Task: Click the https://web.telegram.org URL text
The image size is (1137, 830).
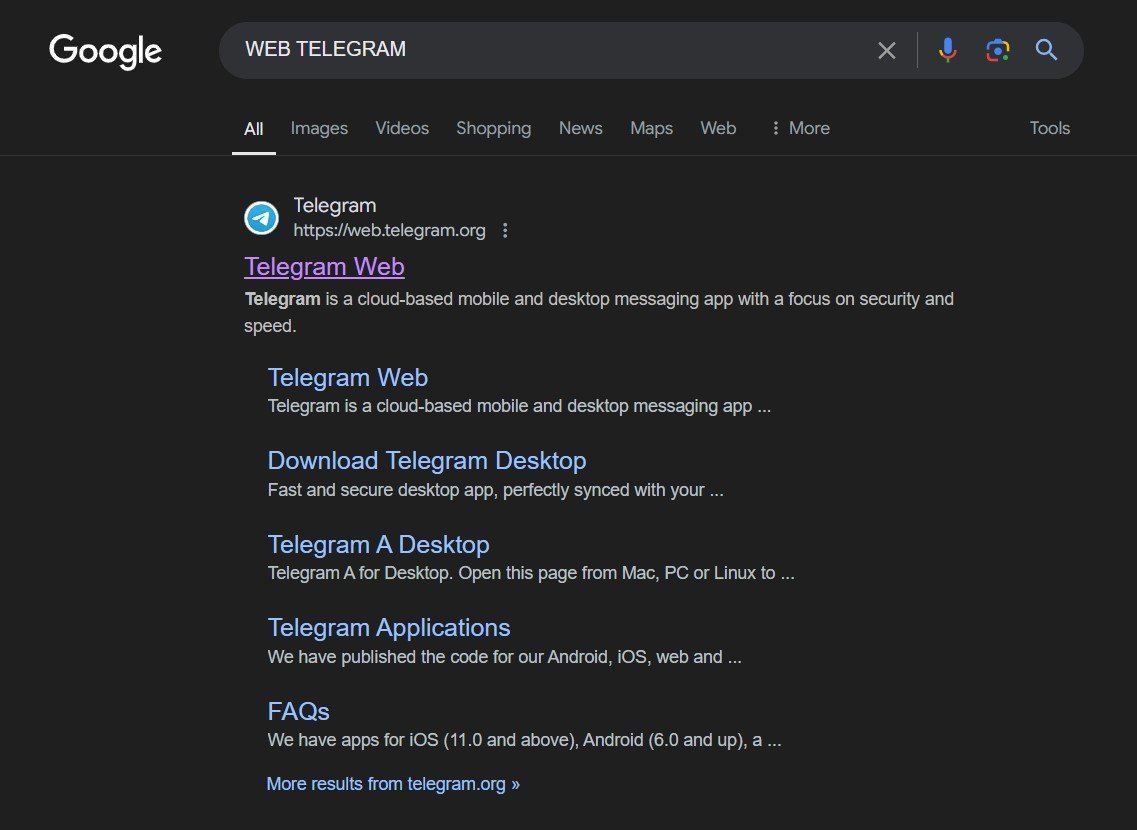Action: point(389,231)
